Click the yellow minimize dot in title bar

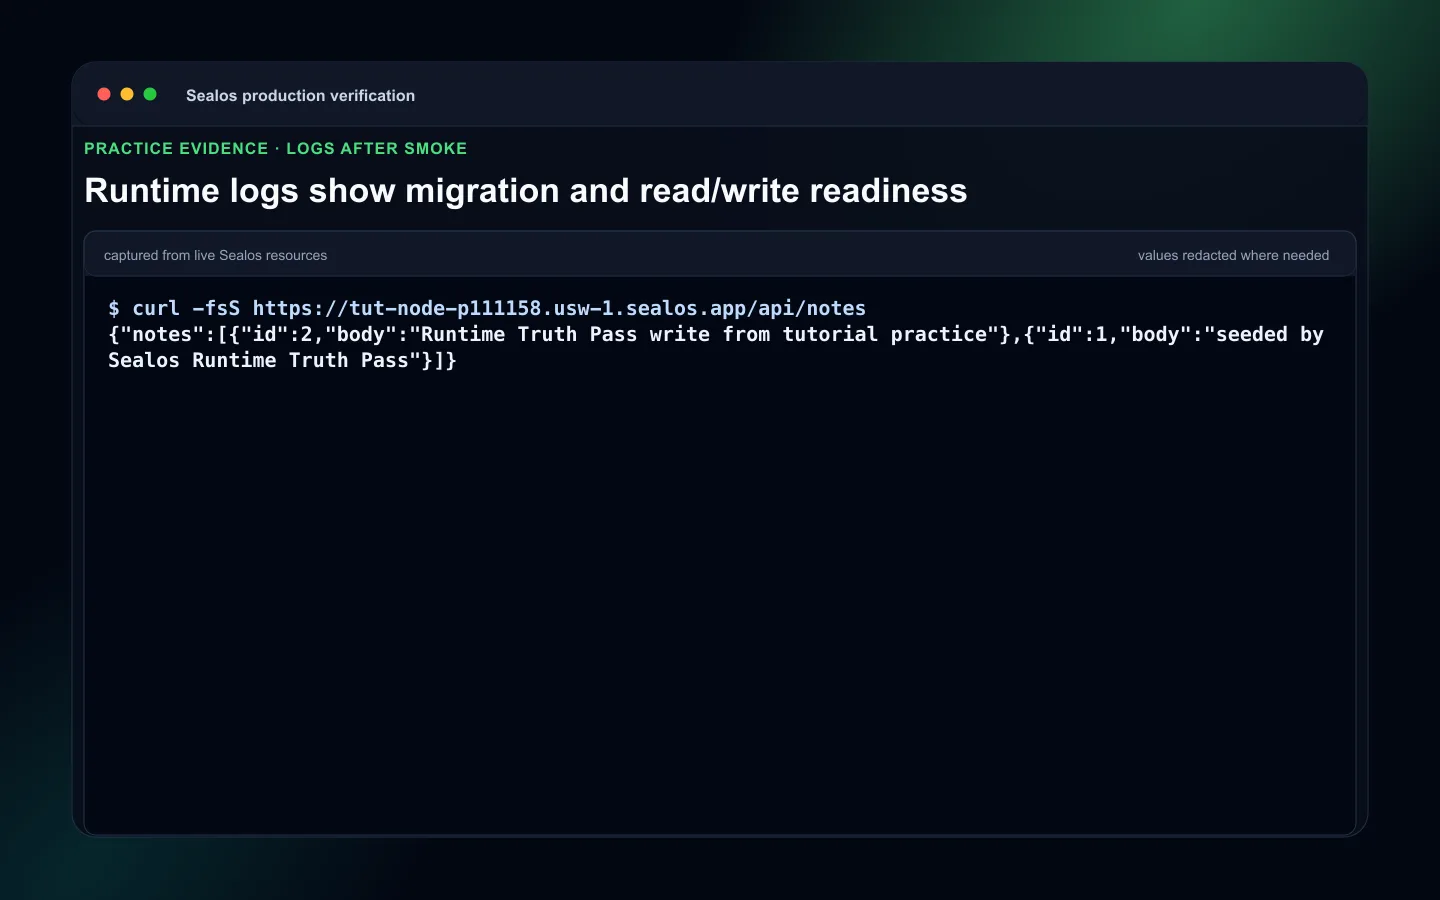[127, 94]
